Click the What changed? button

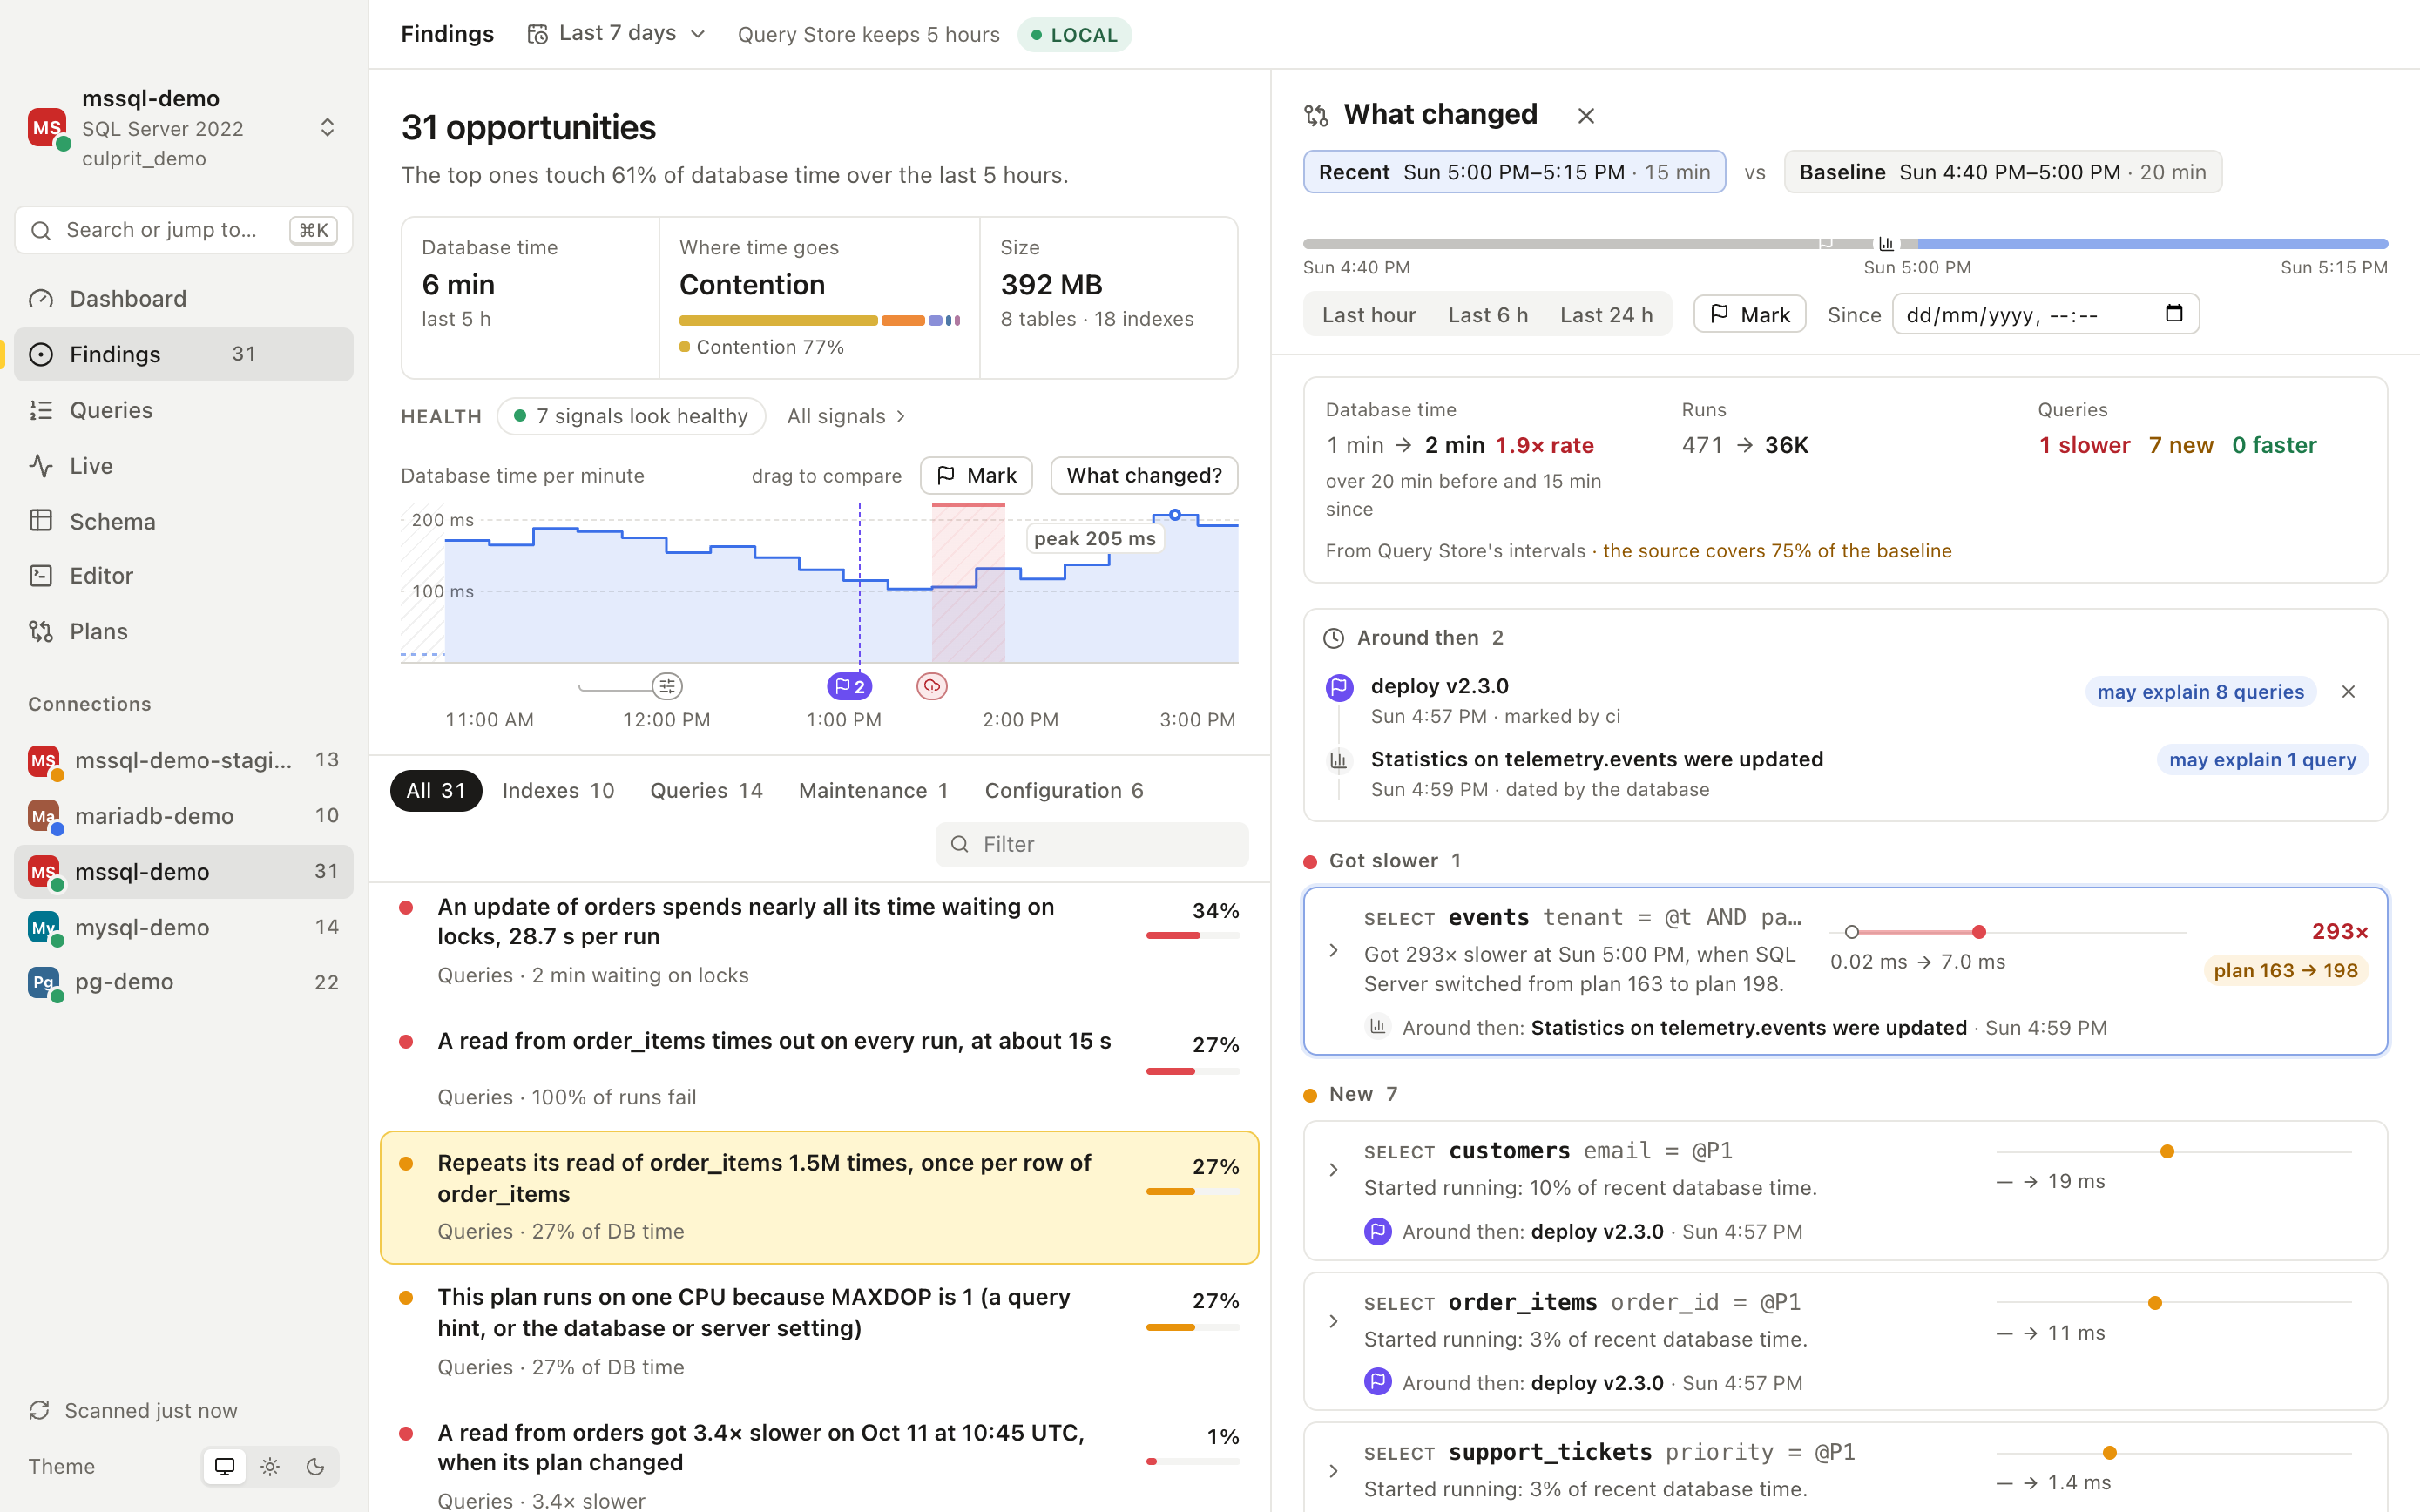coord(1144,475)
